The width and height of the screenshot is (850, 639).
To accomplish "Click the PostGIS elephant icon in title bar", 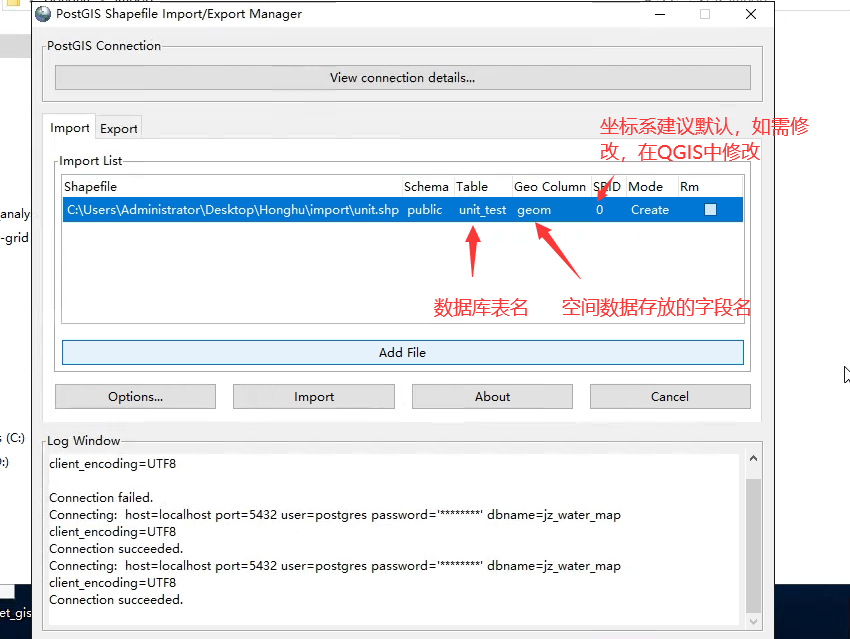I will click(43, 14).
